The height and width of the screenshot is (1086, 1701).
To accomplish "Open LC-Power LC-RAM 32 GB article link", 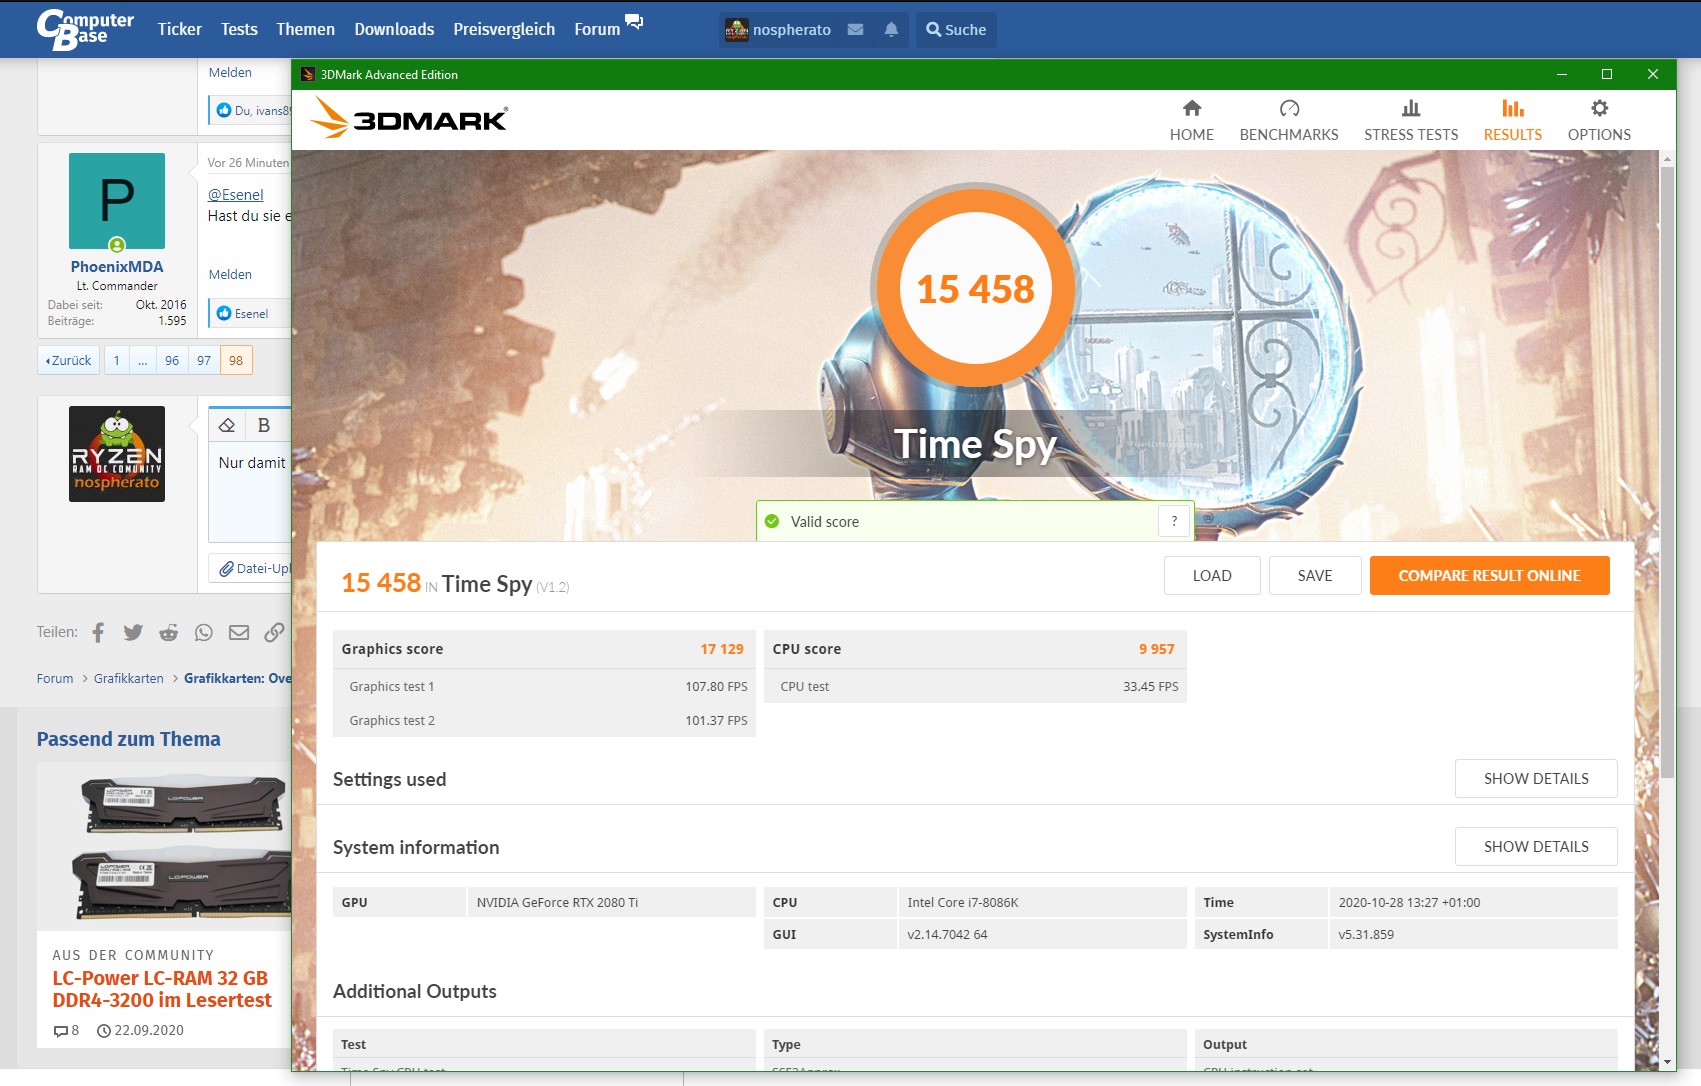I will coord(161,989).
